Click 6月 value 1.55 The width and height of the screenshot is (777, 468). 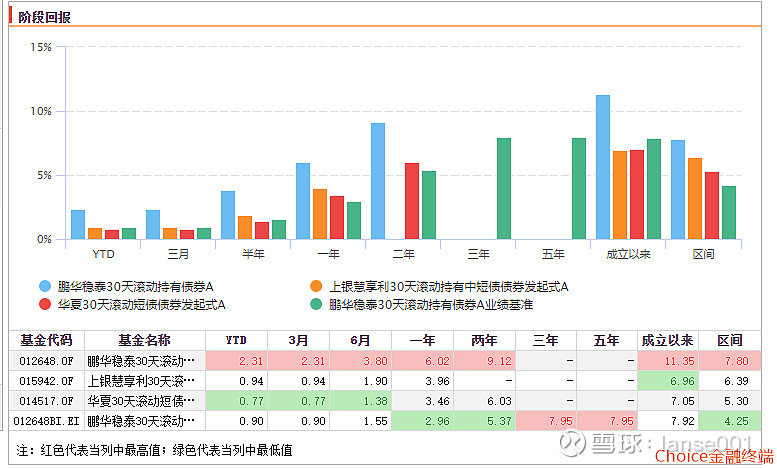(x=375, y=421)
